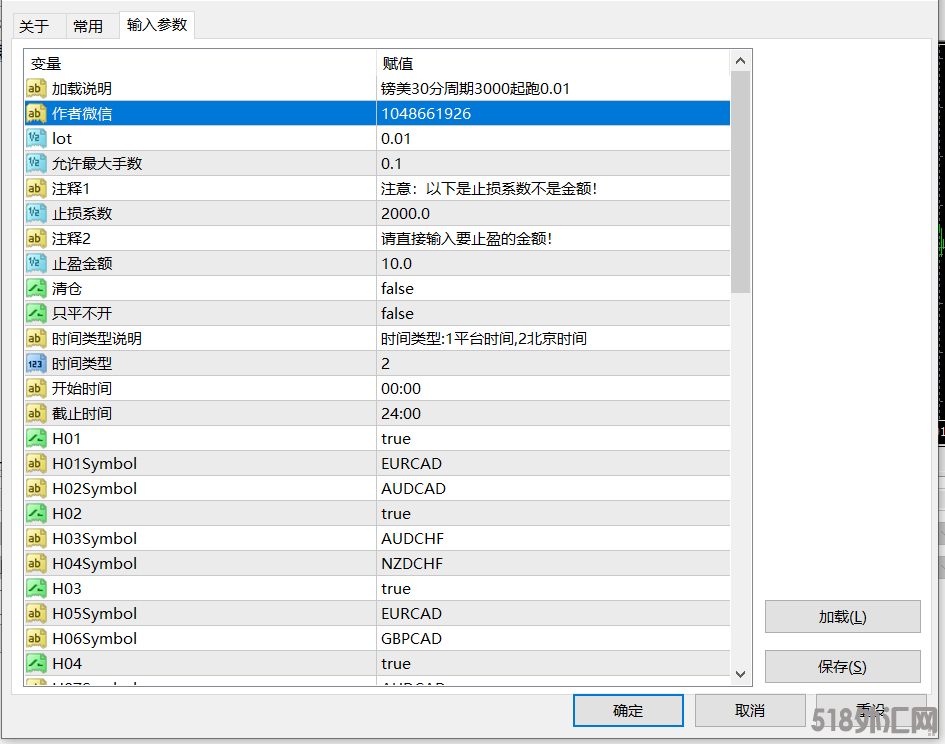Toggle the H02 true value
This screenshot has height=744, width=945.
[396, 514]
